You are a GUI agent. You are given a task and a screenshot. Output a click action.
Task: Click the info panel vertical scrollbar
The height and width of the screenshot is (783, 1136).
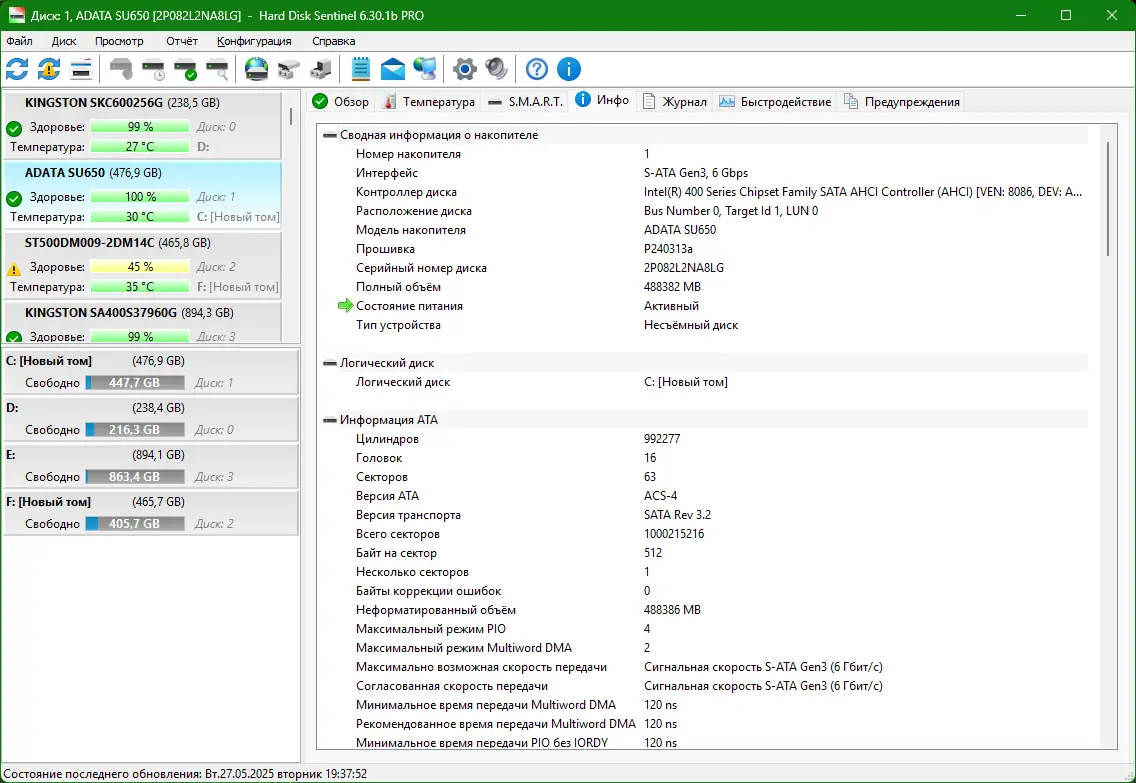point(1108,200)
